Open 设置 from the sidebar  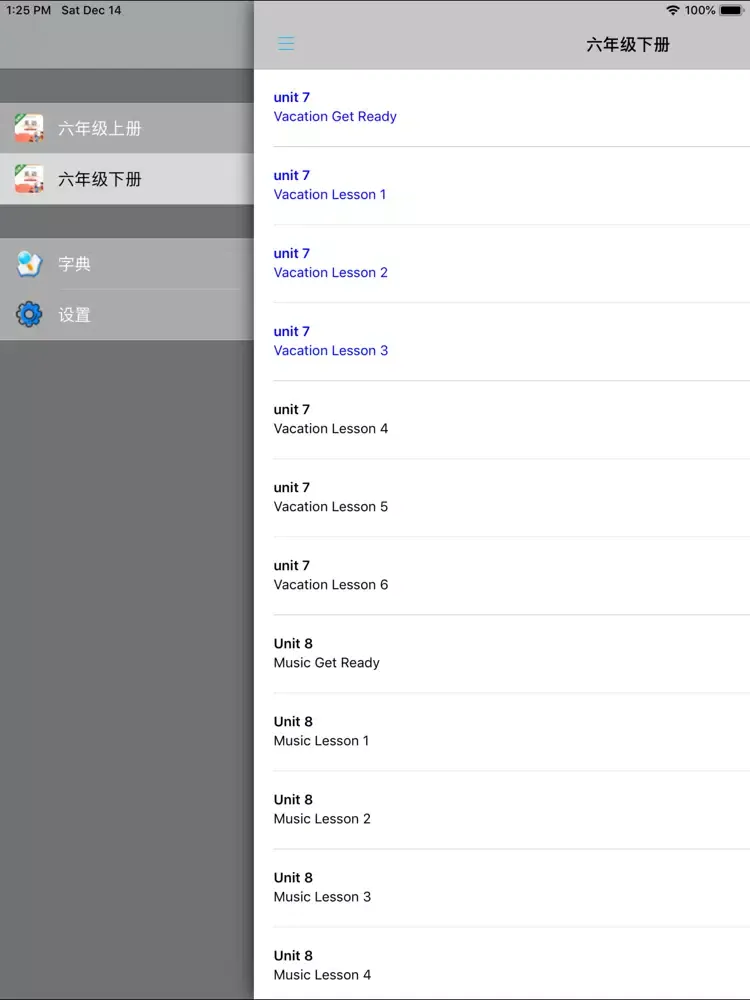(127, 314)
